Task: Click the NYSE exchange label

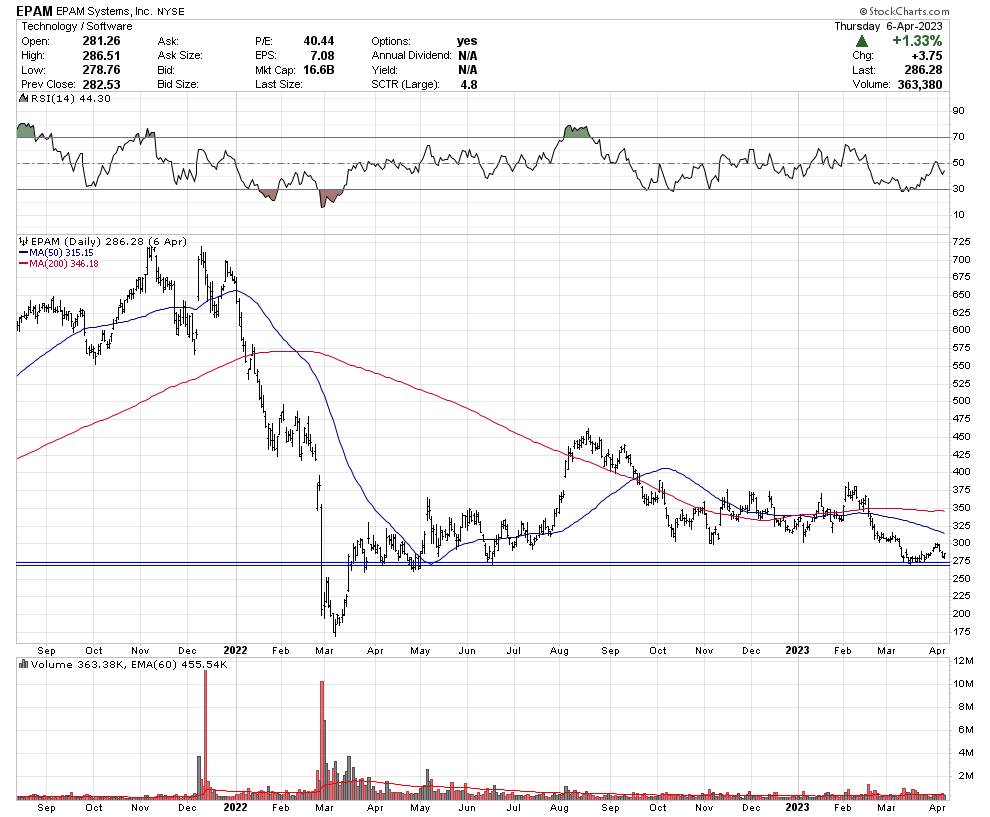Action: pos(170,11)
